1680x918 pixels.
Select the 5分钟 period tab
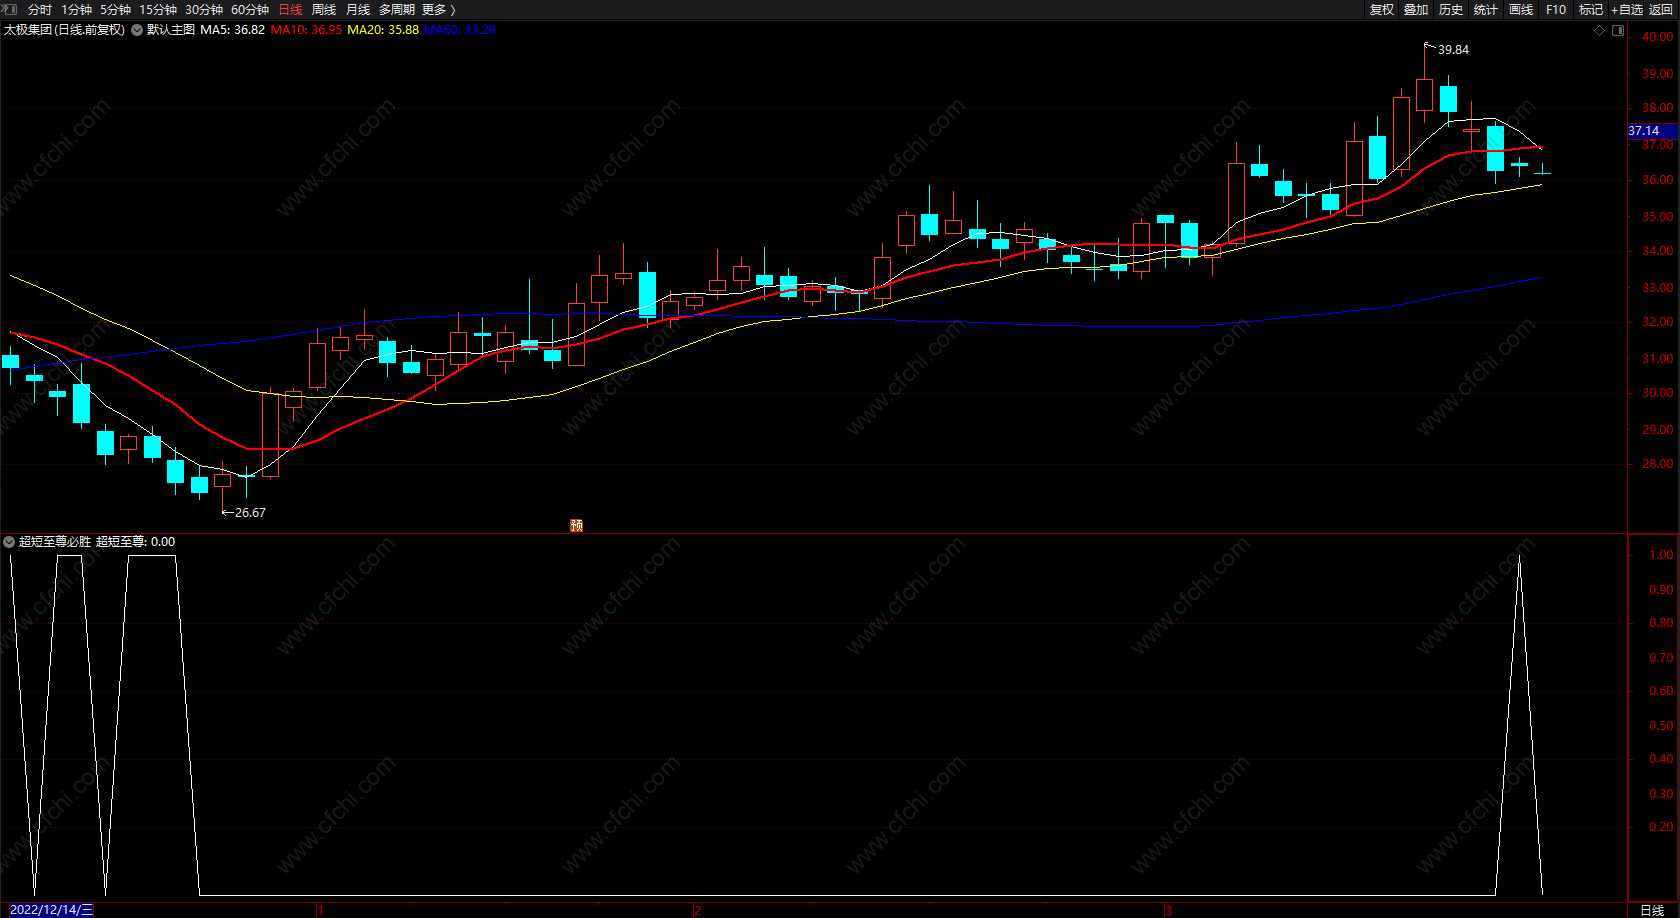(115, 9)
